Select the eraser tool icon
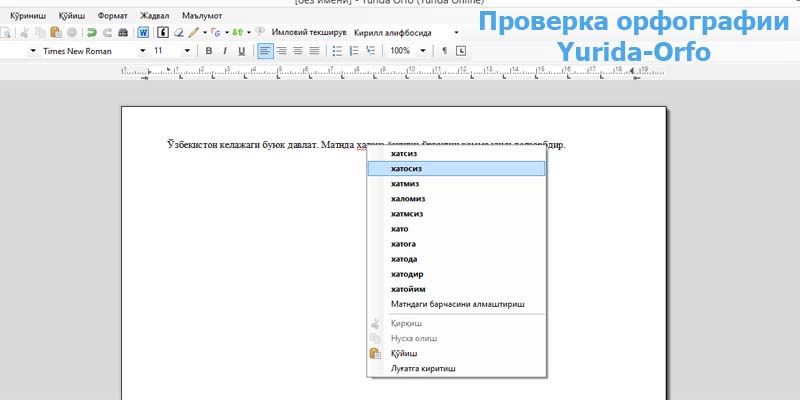Screen dimensions: 800x400 pos(179,33)
